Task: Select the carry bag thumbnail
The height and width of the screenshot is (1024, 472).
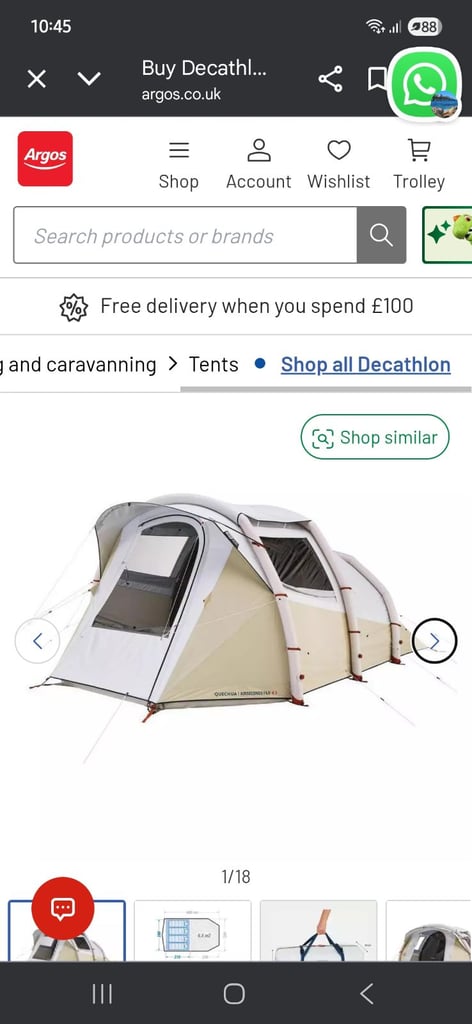Action: tap(319, 931)
